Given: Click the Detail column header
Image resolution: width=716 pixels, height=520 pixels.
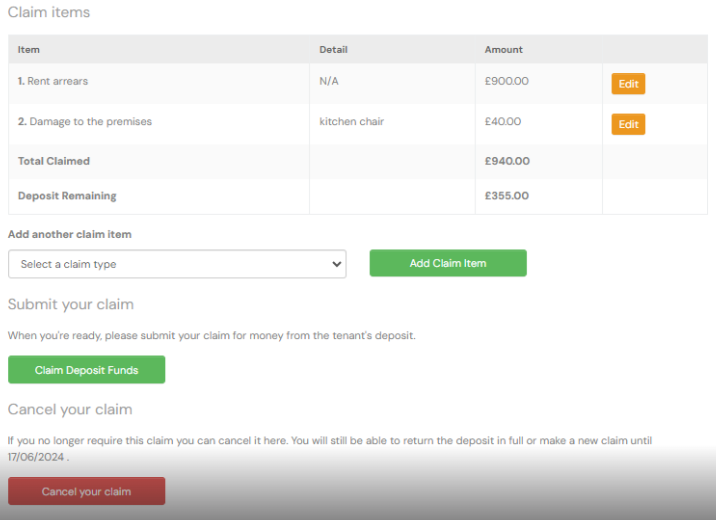Looking at the screenshot, I should tap(333, 50).
